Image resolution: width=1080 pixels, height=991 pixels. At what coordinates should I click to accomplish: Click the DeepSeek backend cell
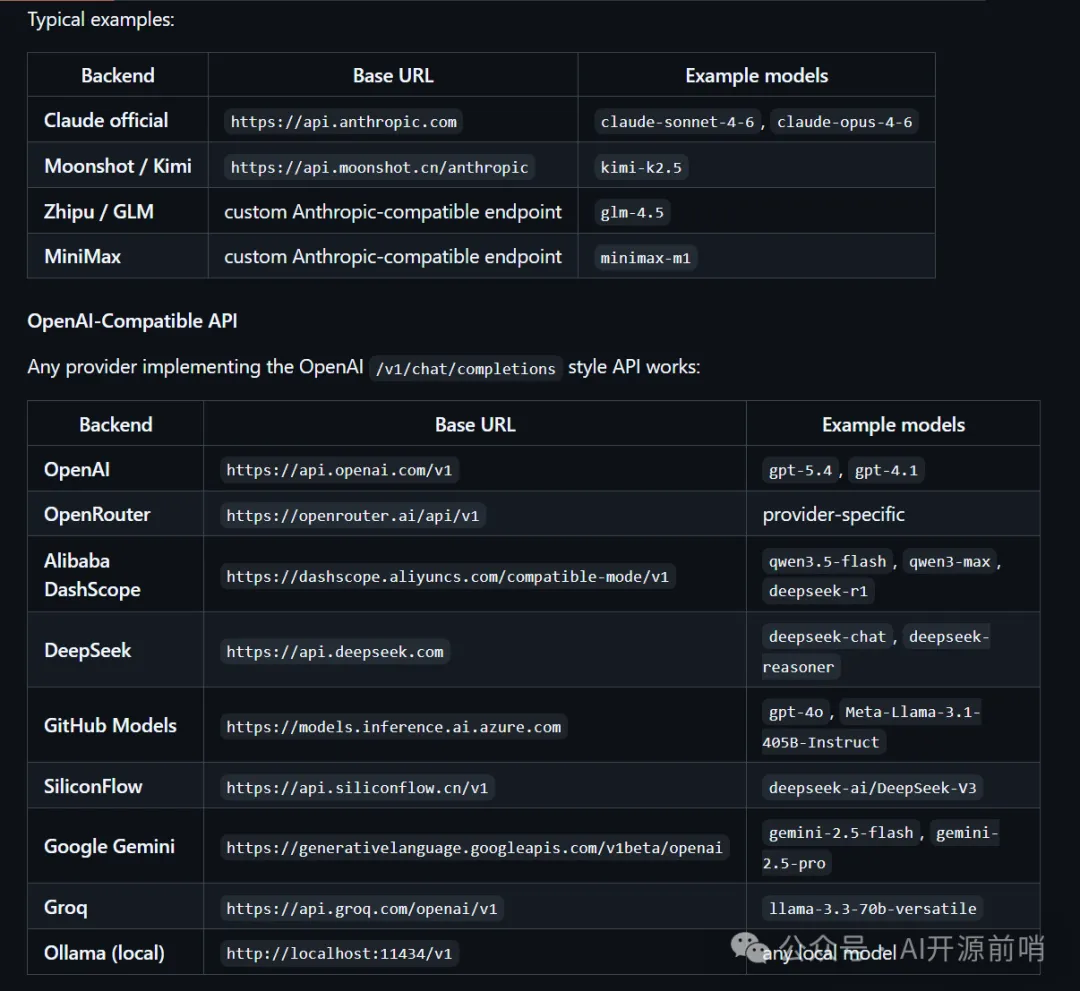(x=115, y=649)
